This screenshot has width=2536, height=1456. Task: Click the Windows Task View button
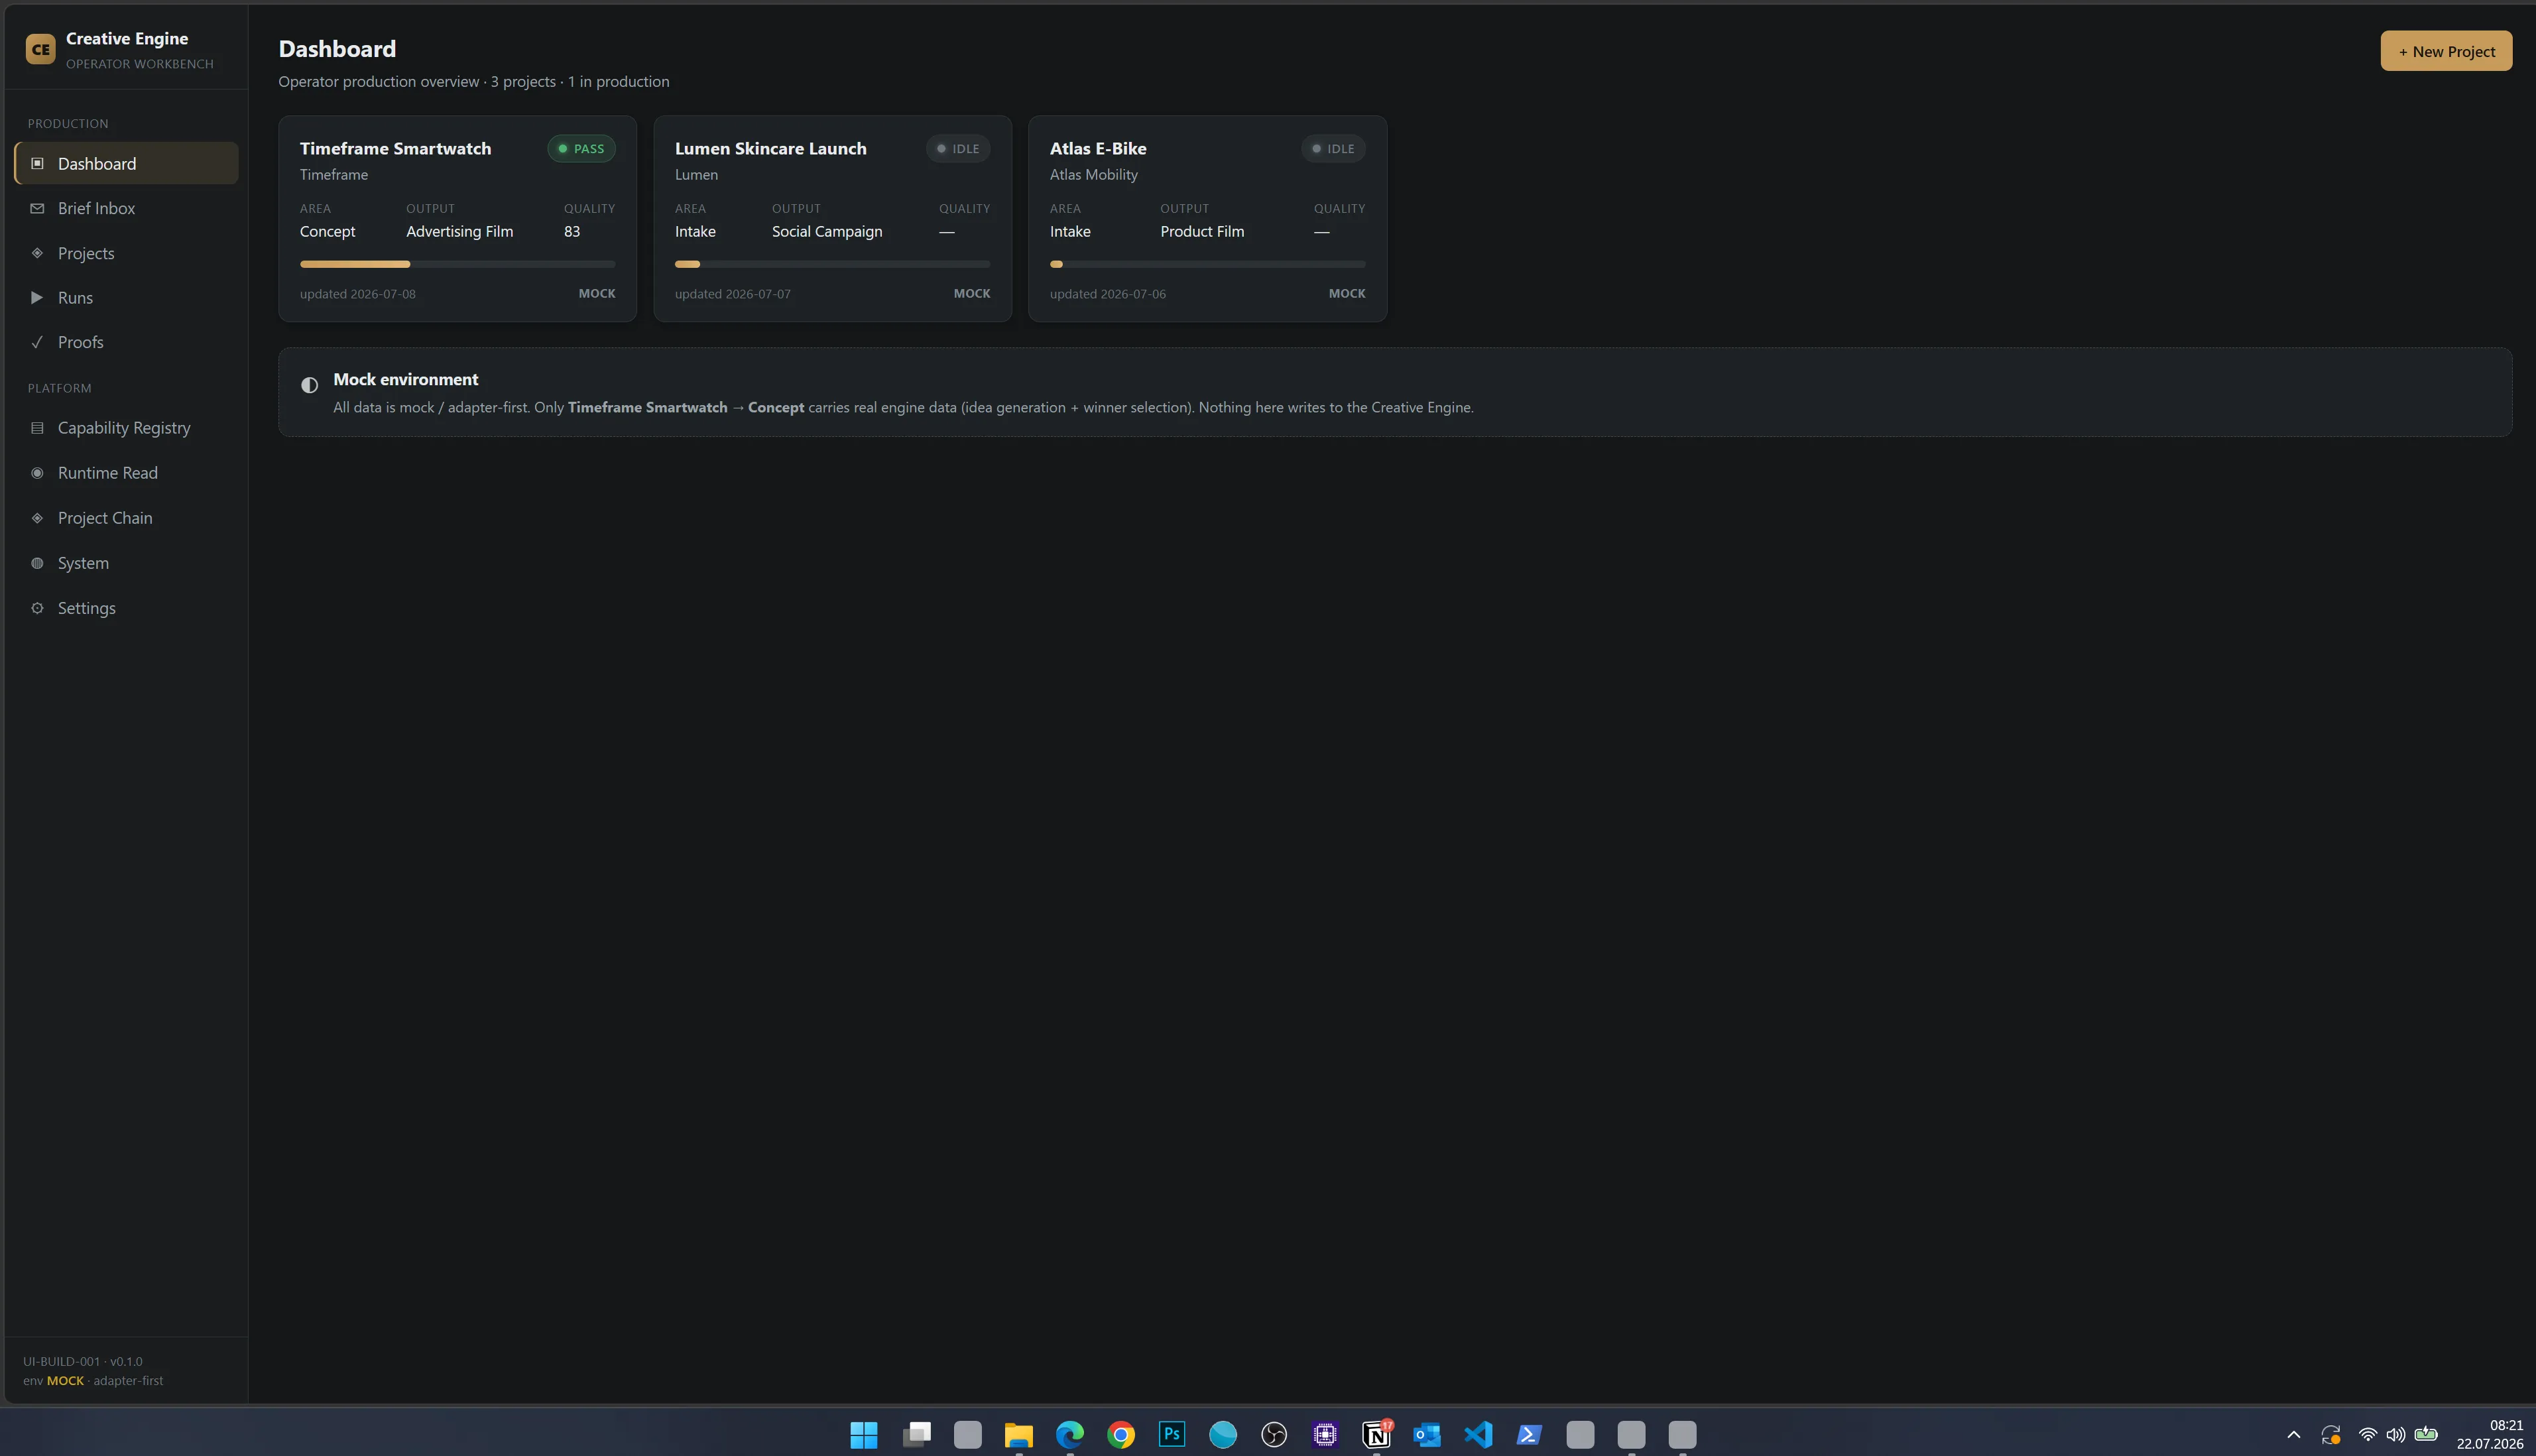click(916, 1435)
